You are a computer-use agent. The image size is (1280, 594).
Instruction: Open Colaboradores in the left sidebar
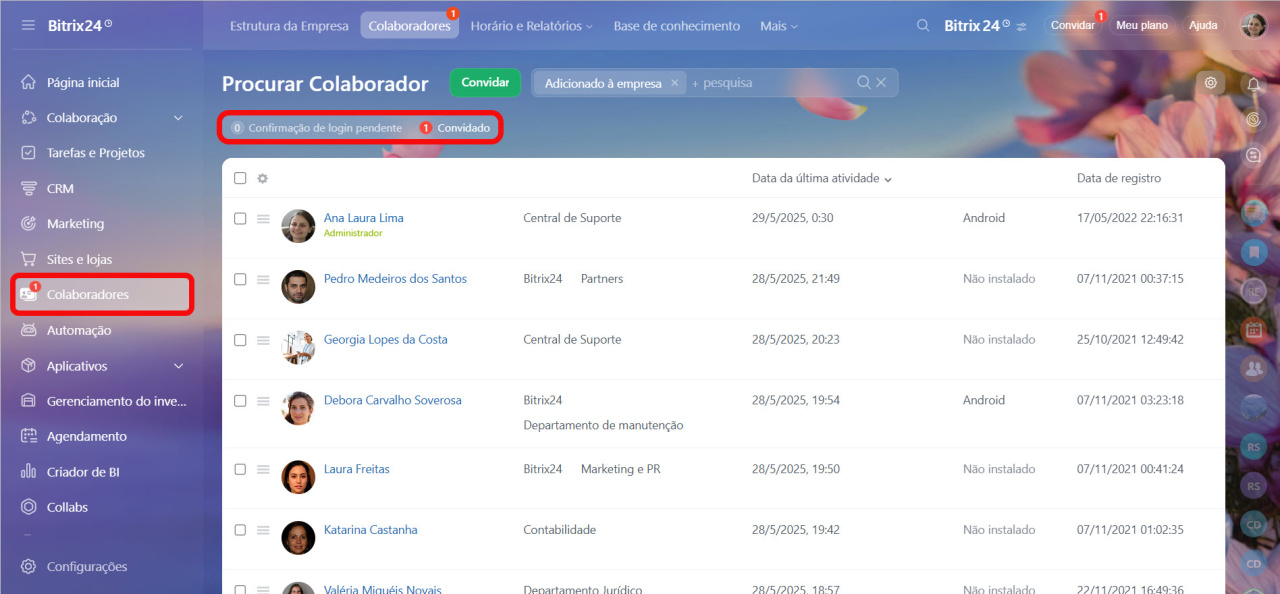[x=102, y=294]
